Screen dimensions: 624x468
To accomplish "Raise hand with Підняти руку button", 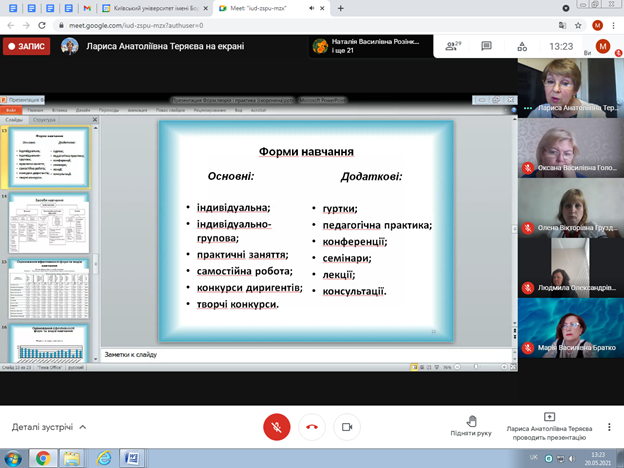I will (x=471, y=426).
